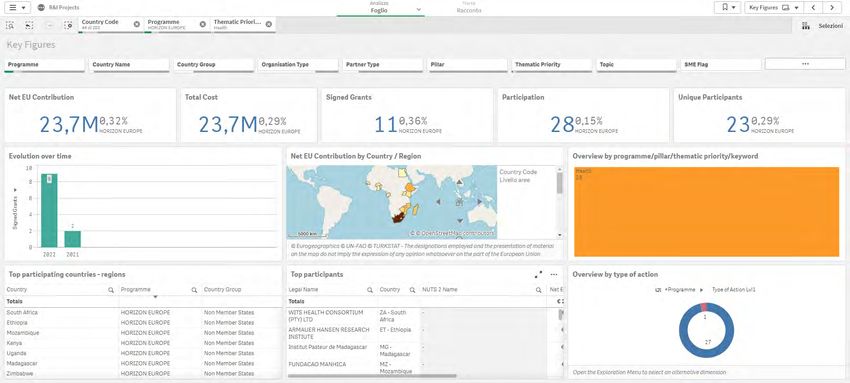Search the Legal Name column

pyautogui.click(x=370, y=290)
